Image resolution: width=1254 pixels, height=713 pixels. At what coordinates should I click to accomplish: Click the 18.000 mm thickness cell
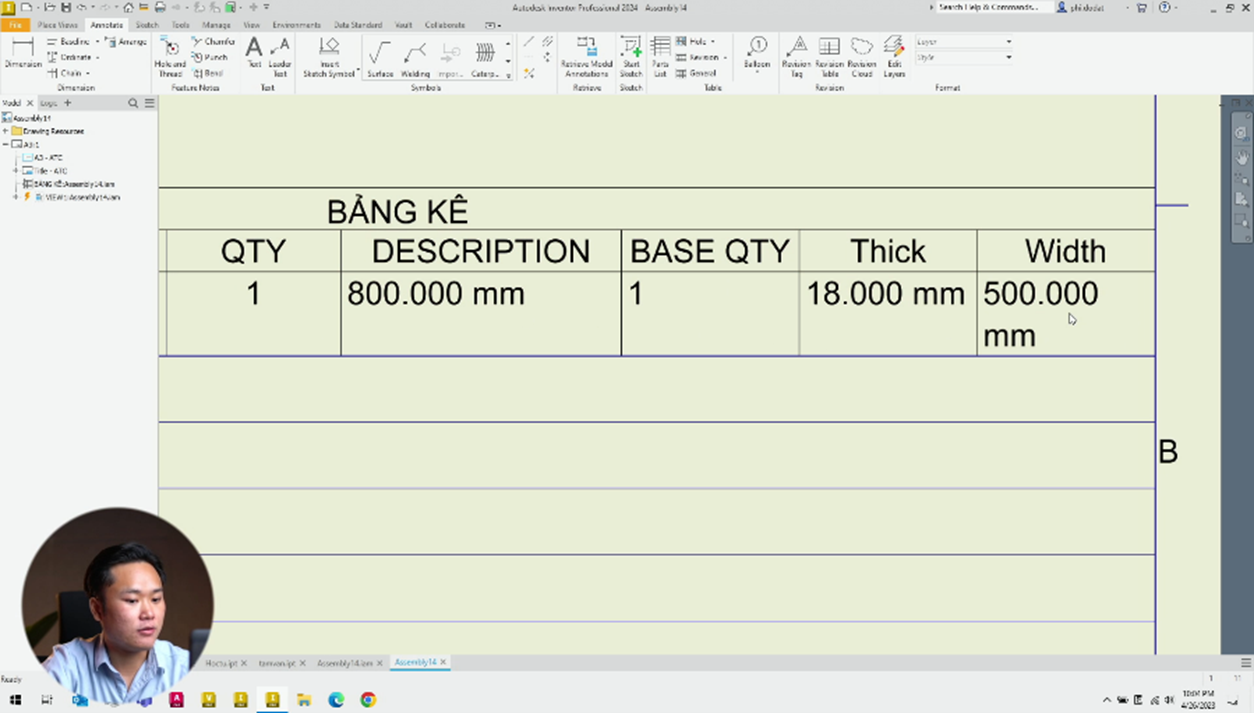[x=888, y=314]
